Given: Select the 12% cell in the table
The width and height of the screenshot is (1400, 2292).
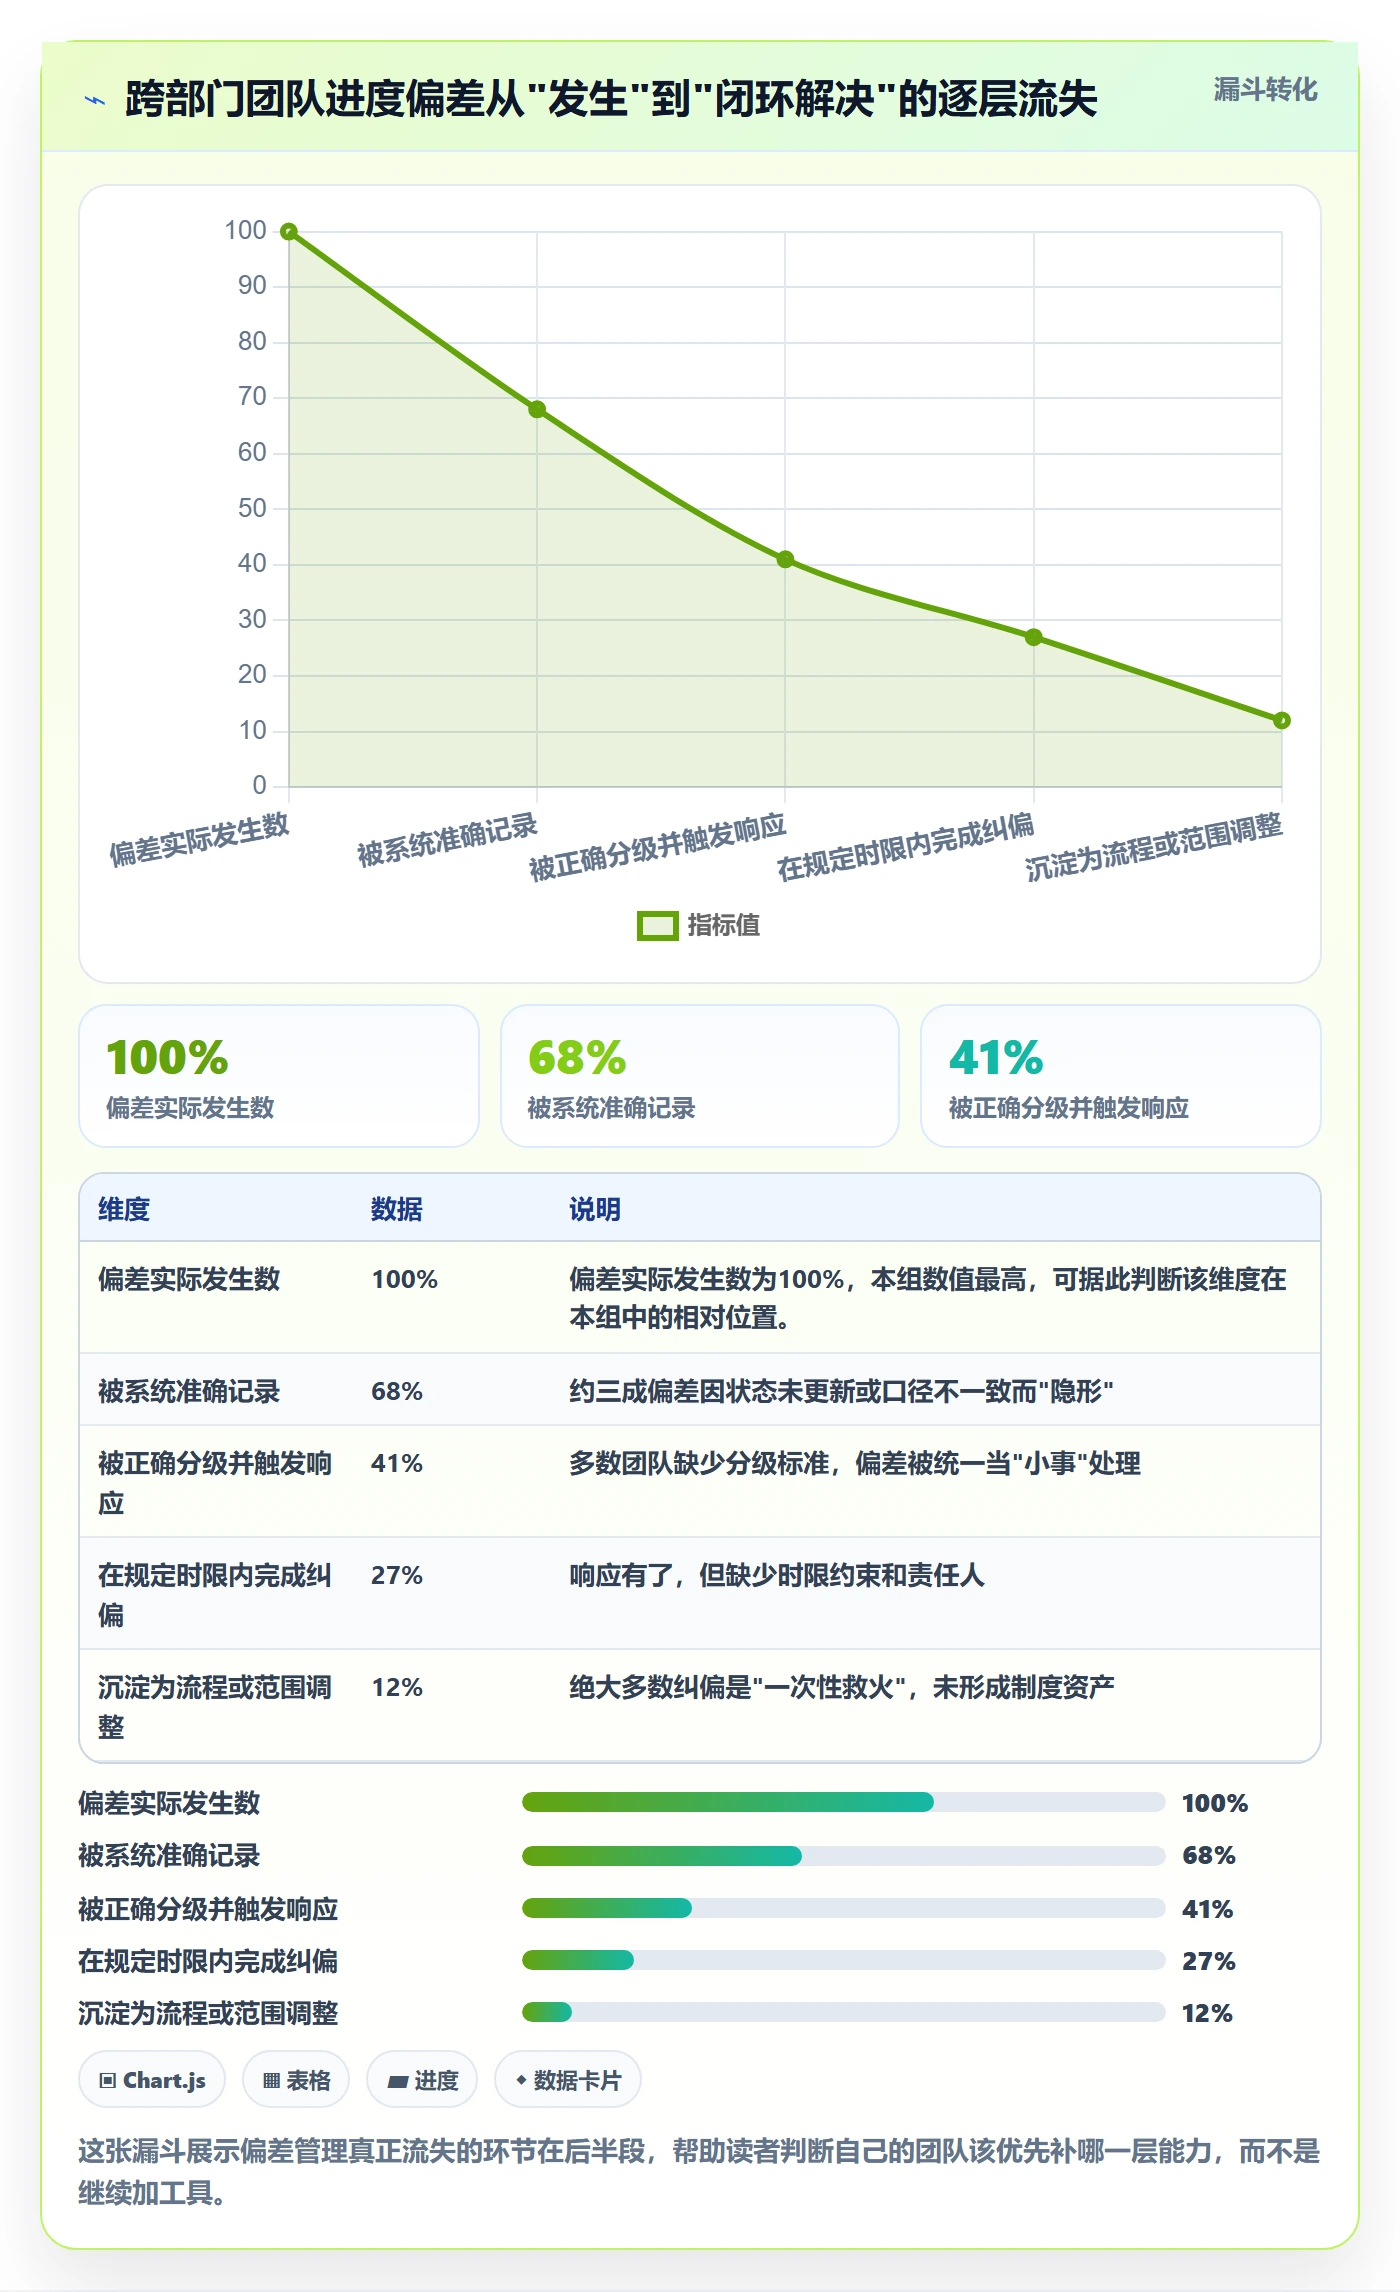Looking at the screenshot, I should (397, 1687).
